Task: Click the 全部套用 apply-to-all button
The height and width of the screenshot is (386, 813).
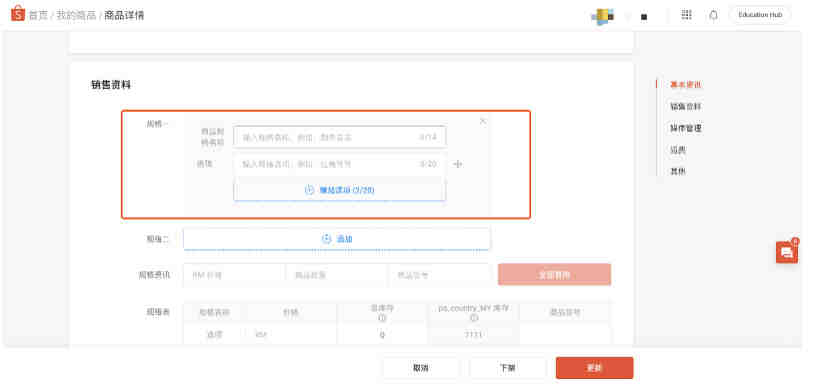Action: tap(554, 275)
